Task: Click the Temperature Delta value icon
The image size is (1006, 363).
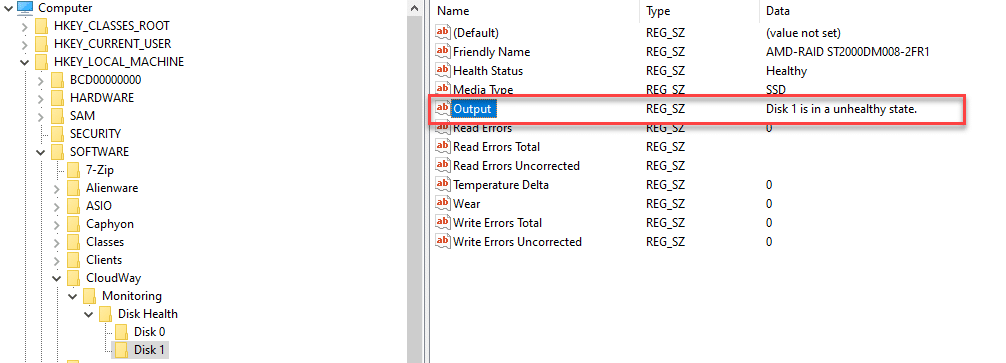Action: pyautogui.click(x=443, y=185)
